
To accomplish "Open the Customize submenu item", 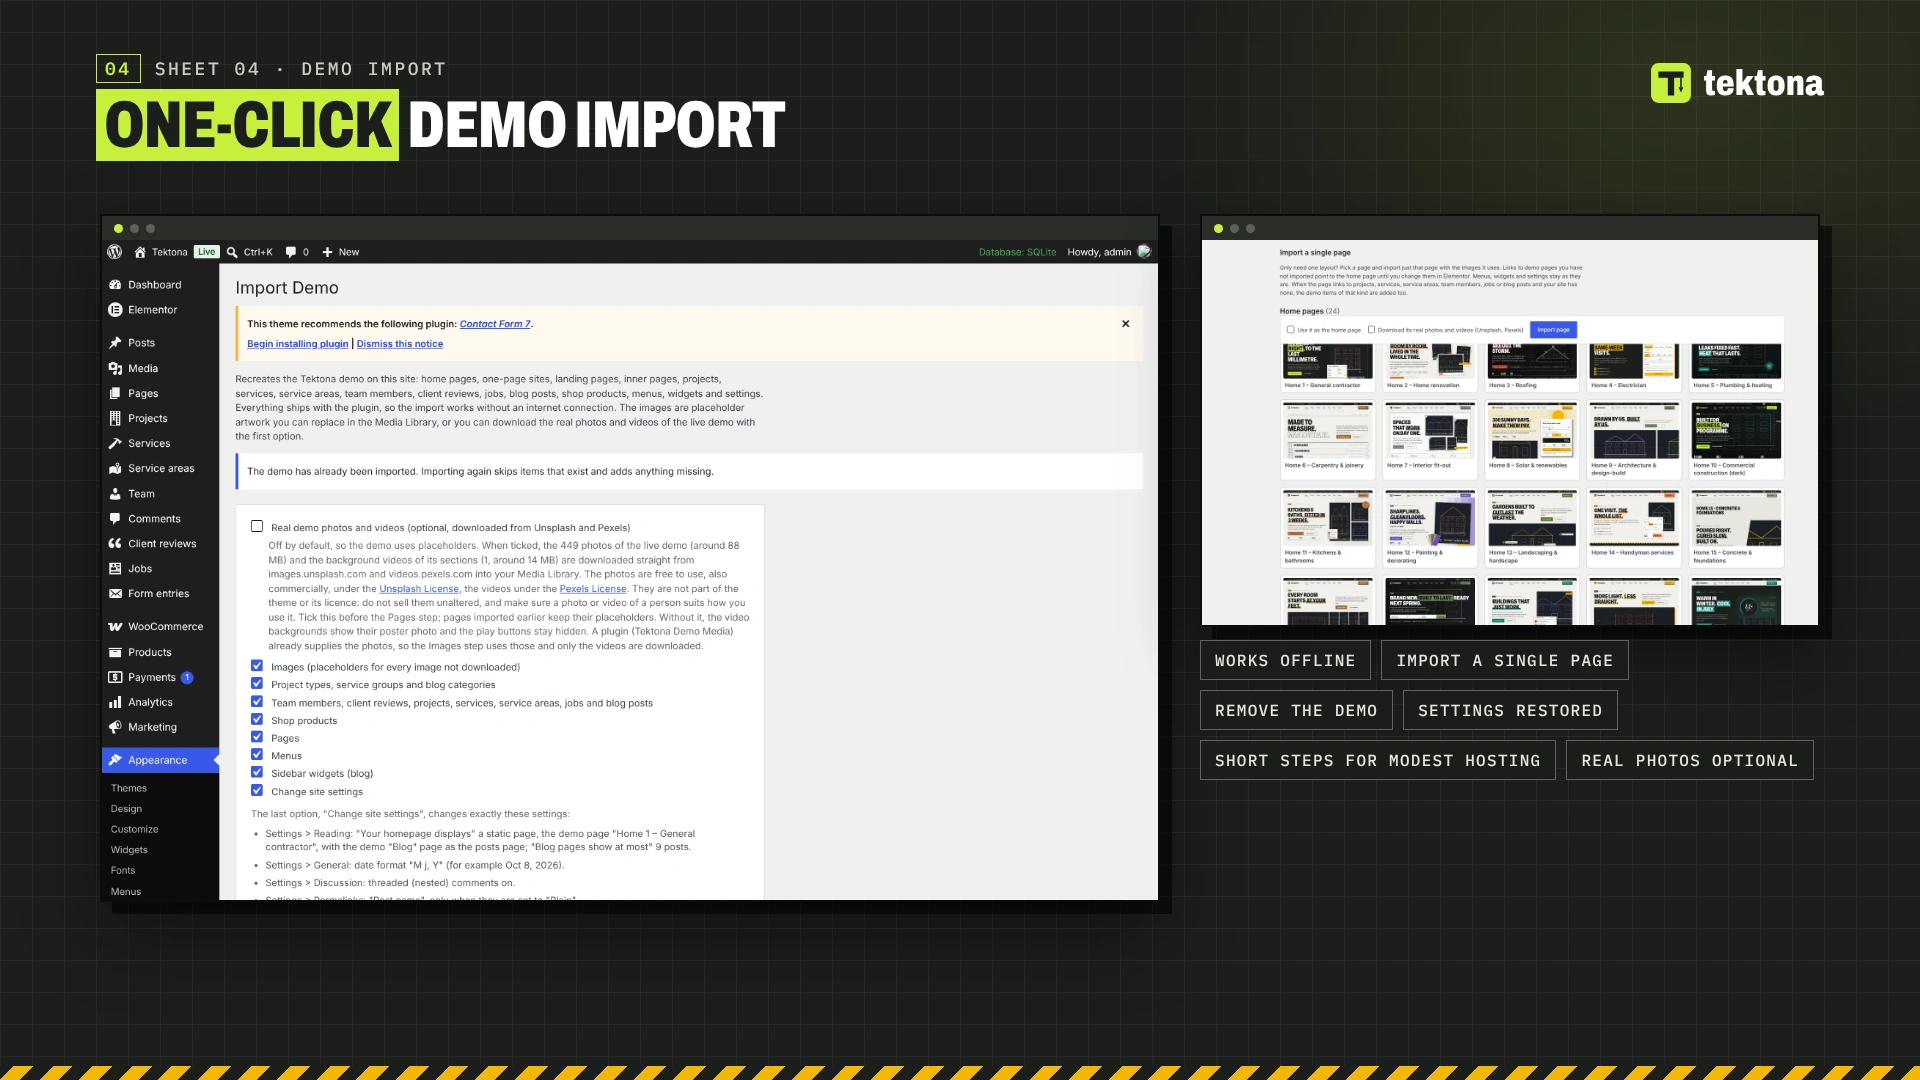I will click(135, 830).
